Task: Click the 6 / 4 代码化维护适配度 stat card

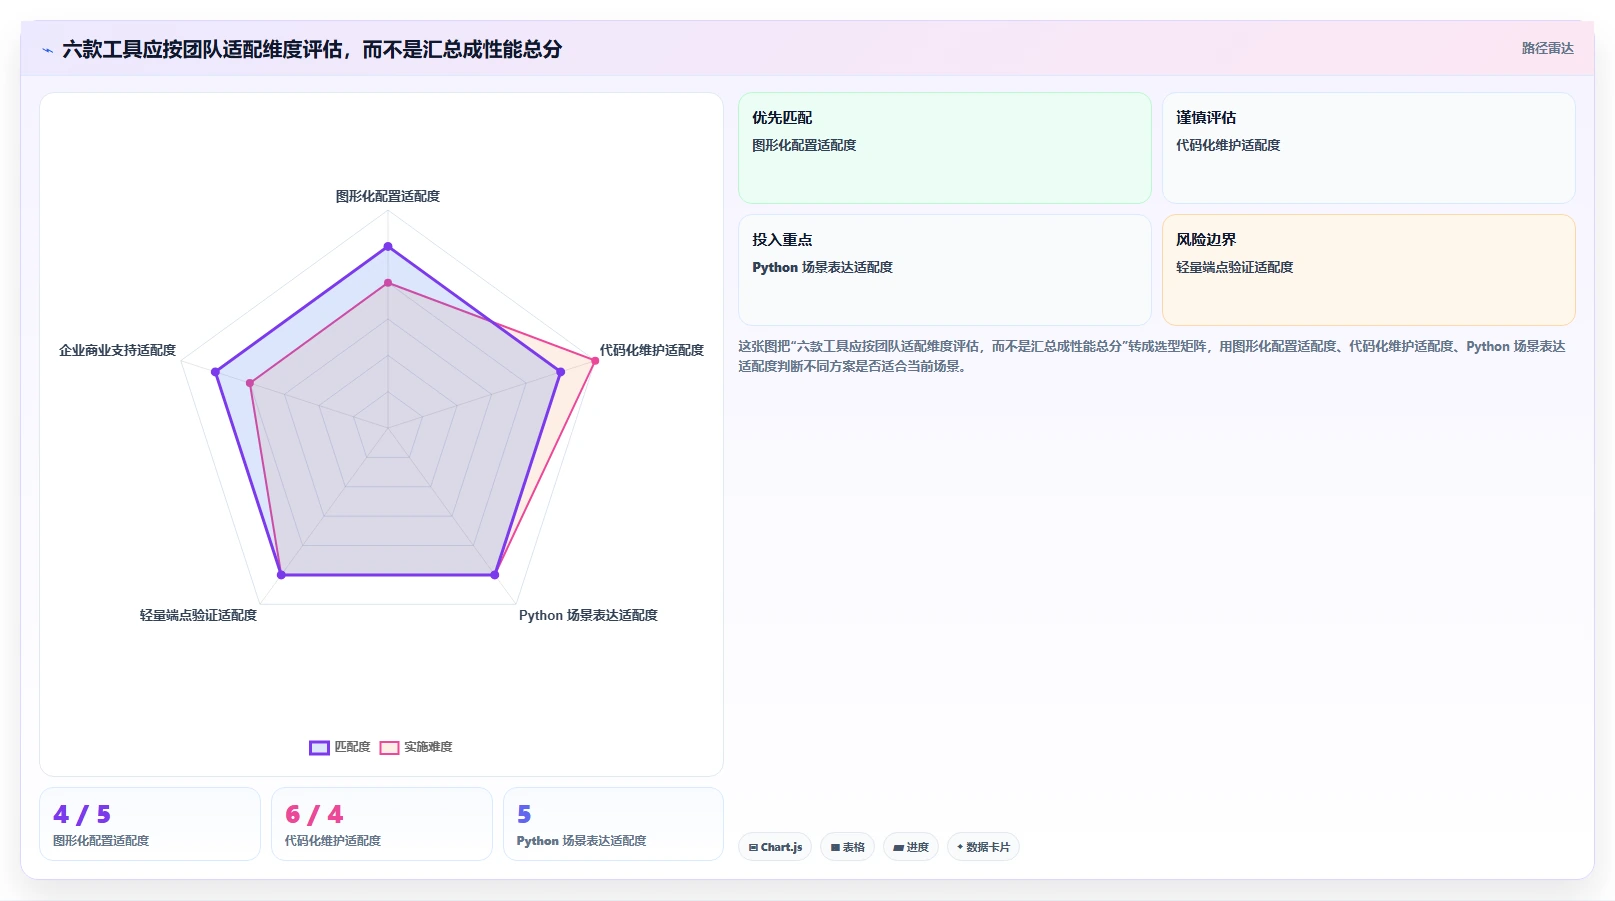Action: (382, 824)
